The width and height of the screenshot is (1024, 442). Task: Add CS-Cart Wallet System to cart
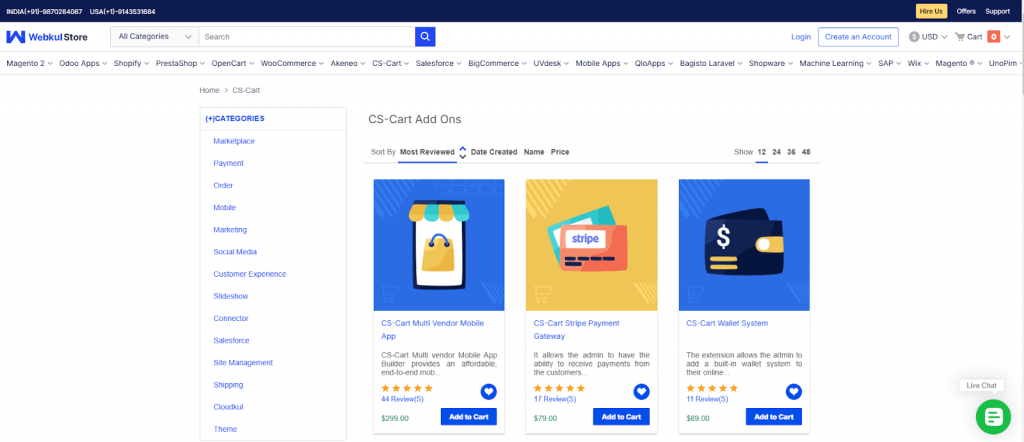tap(773, 417)
